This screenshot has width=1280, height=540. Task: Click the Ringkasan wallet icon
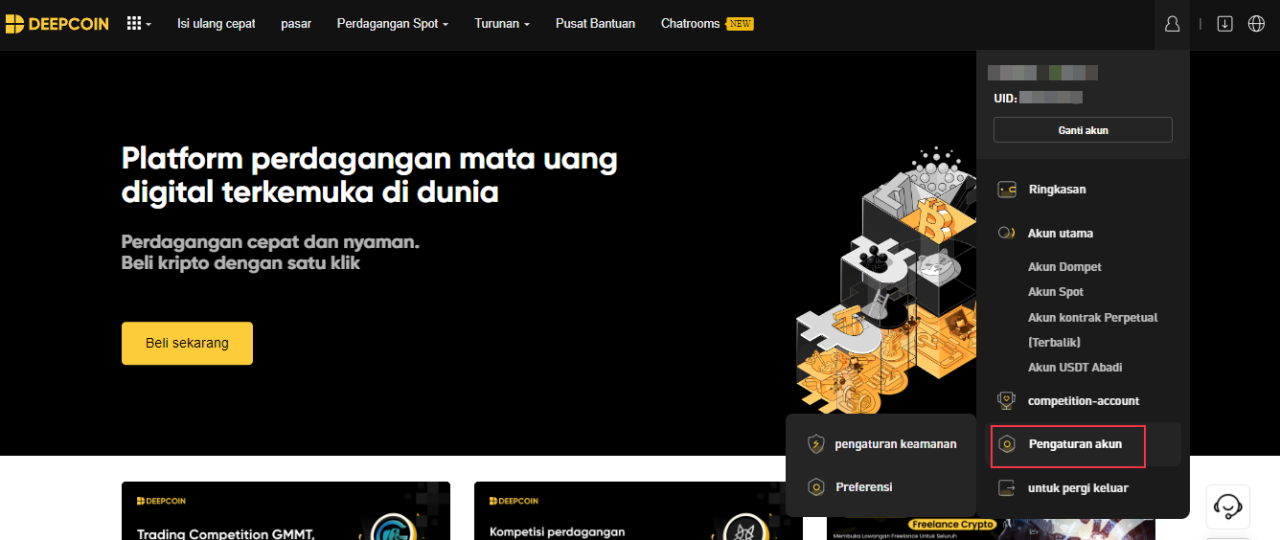(x=1007, y=189)
